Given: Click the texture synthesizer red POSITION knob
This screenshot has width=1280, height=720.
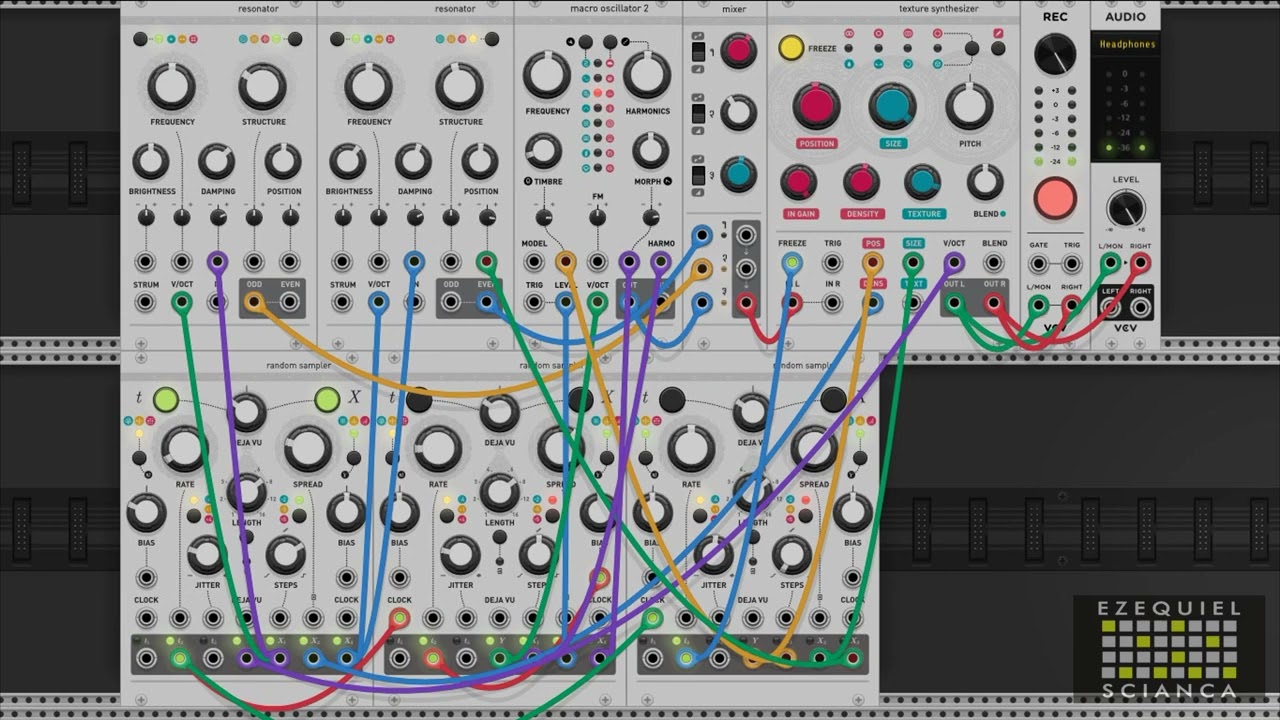Looking at the screenshot, I should click(x=816, y=106).
